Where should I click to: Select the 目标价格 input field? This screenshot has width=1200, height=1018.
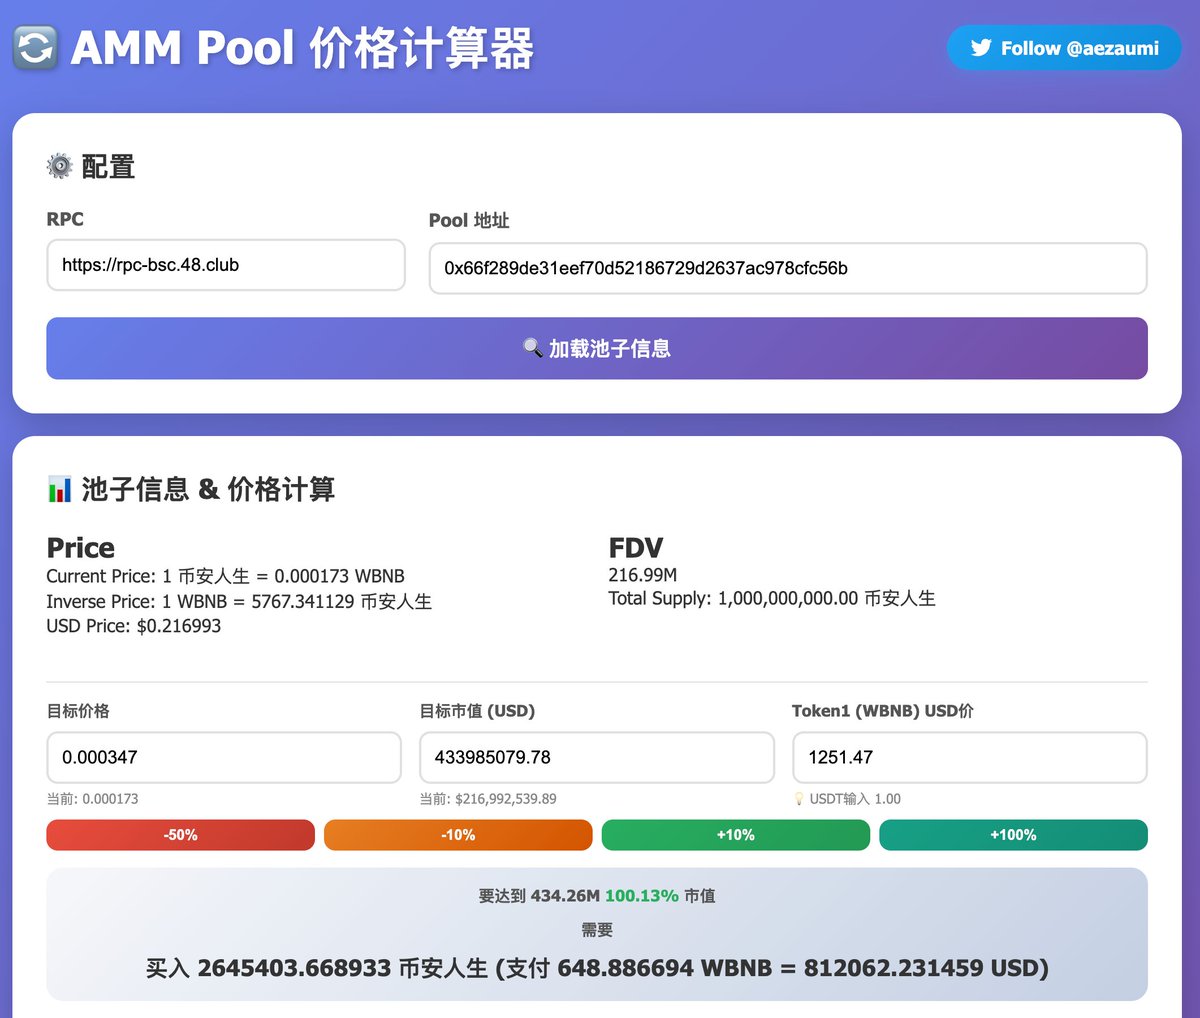[x=223, y=757]
